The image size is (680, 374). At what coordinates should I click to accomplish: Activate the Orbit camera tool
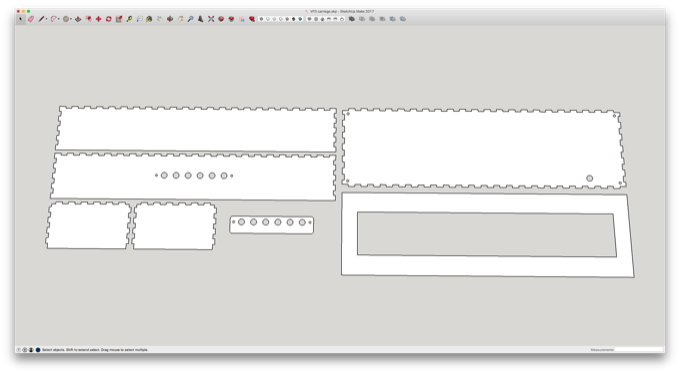(170, 19)
